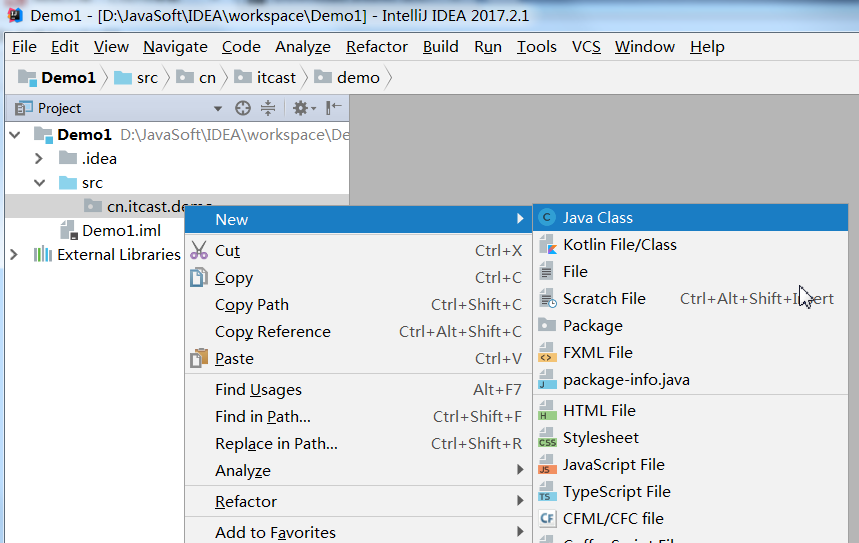Click the Java Class icon in the submenu
The image size is (859, 543).
coord(547,218)
